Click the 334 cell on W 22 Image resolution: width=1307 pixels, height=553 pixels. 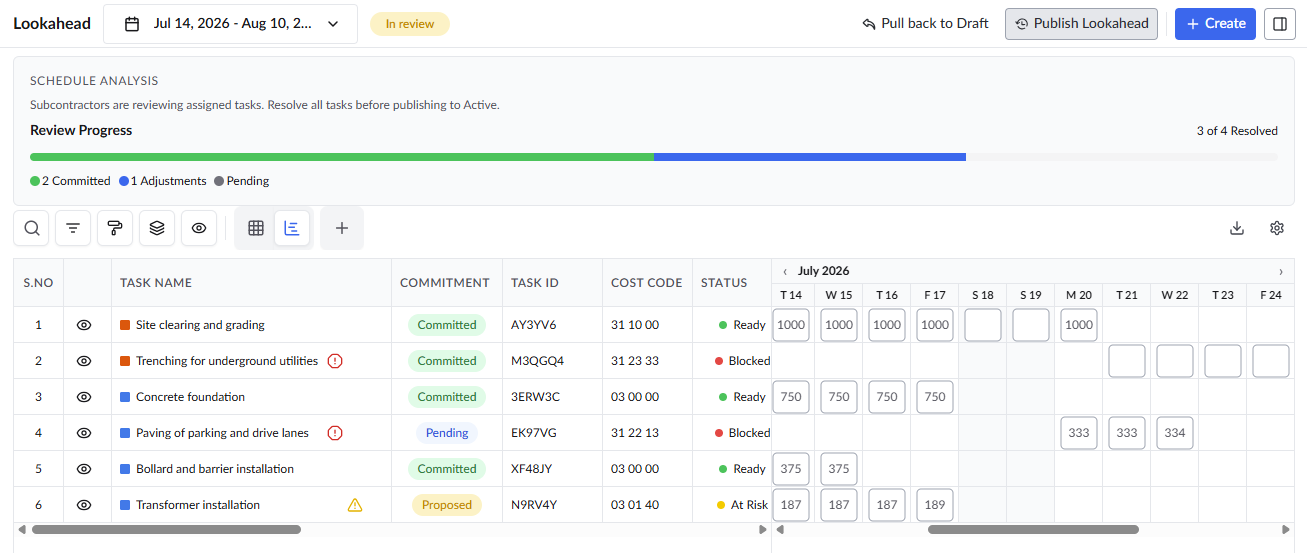coord(1175,433)
